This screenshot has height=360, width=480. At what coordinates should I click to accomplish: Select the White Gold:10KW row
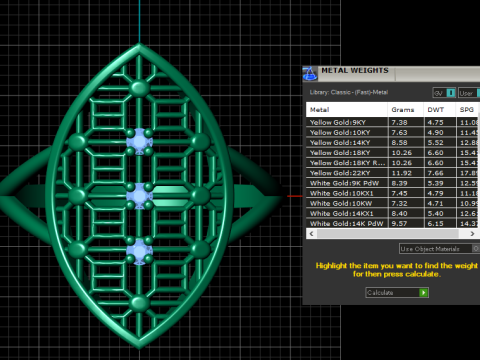(x=392, y=203)
